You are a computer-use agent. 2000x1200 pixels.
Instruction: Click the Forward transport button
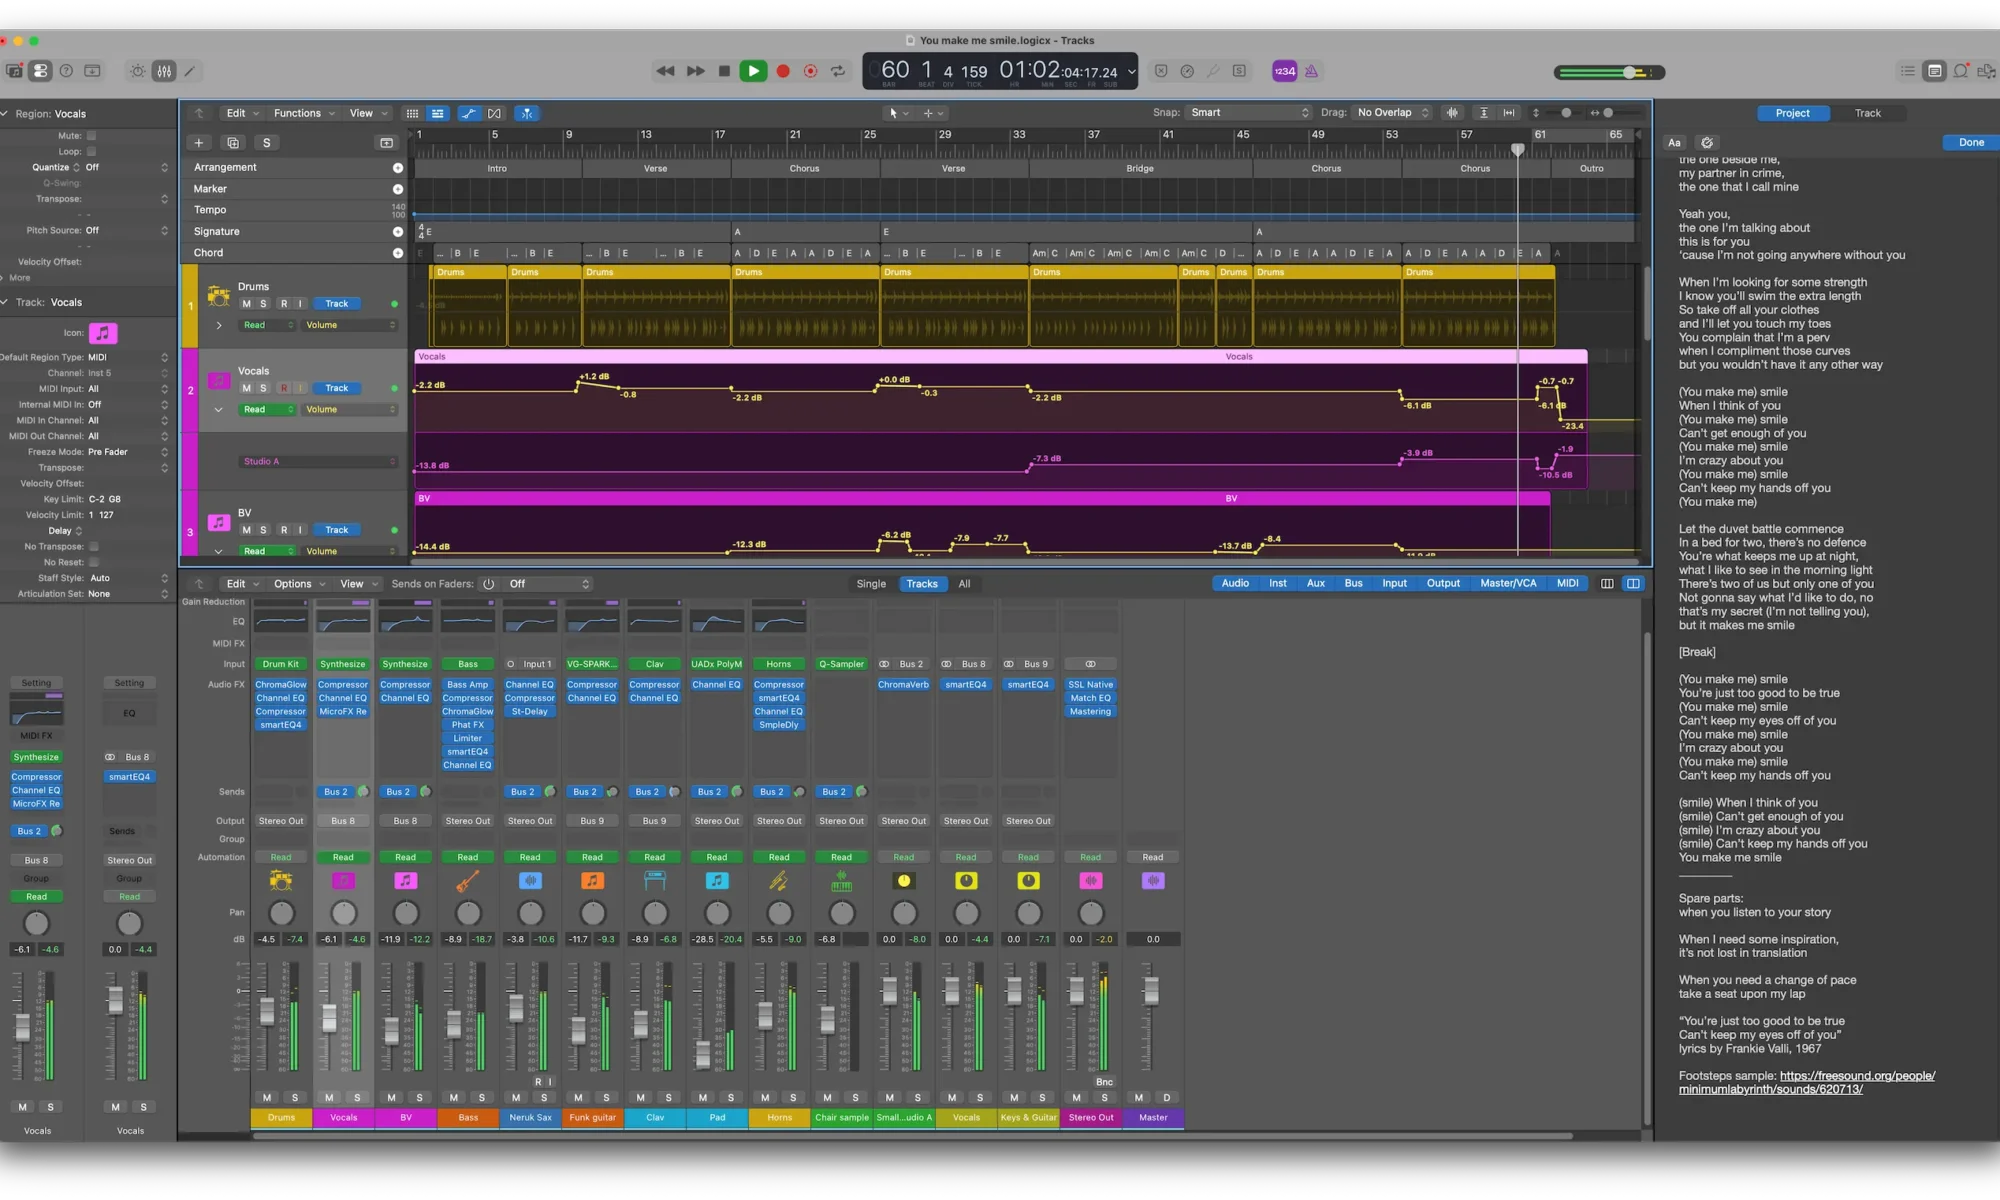(695, 71)
